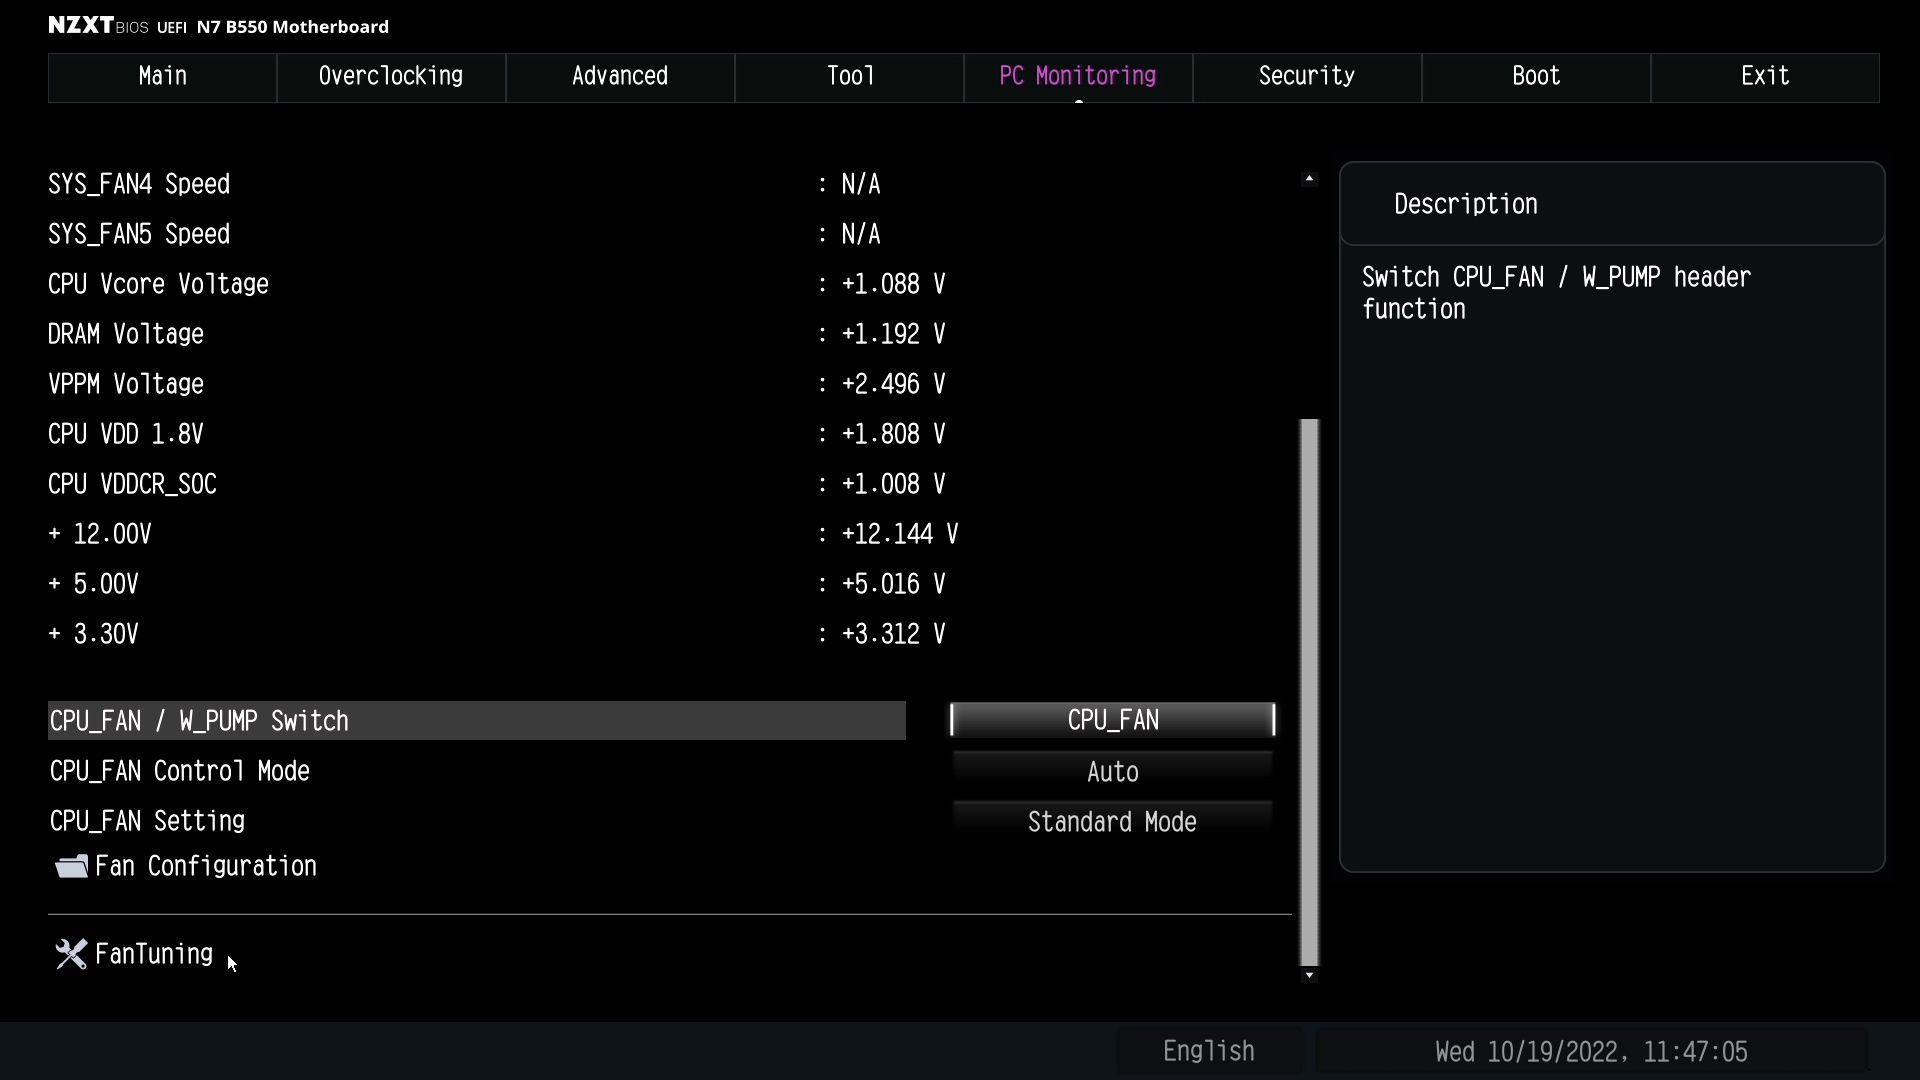
Task: Click the SYS_FAN4 Speed row
Action: point(139,184)
